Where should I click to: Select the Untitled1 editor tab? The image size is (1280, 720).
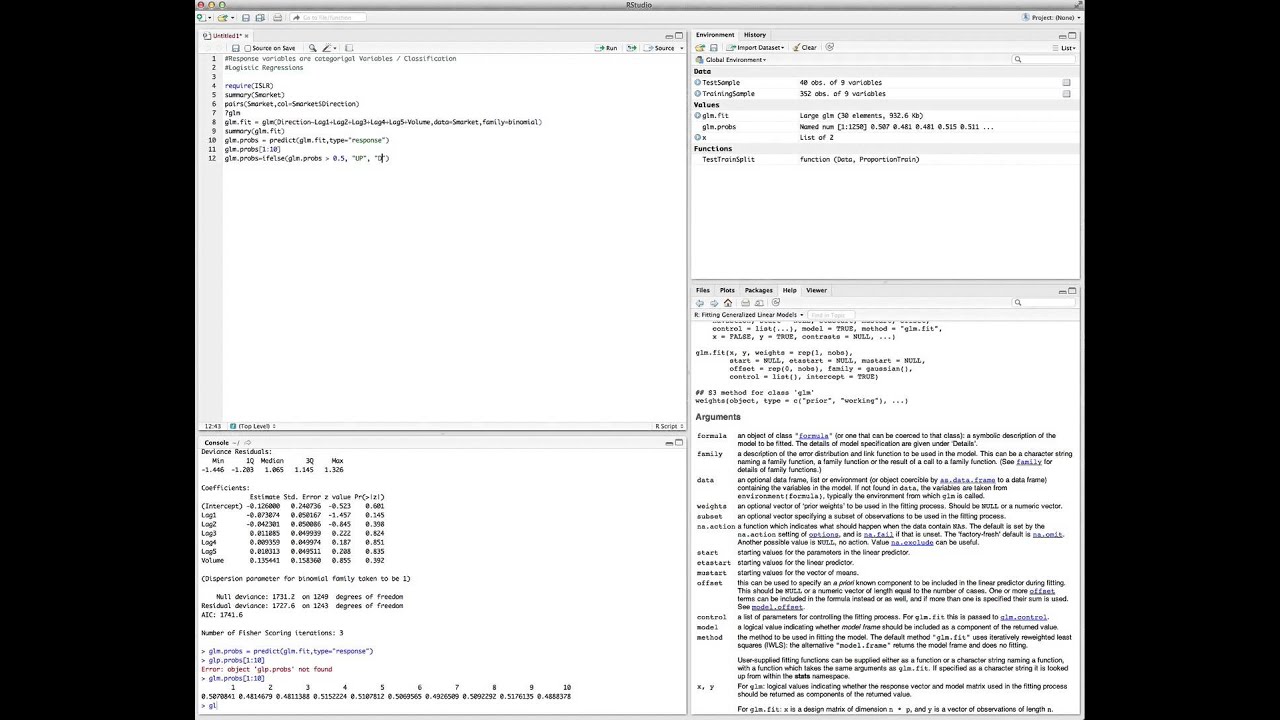pyautogui.click(x=227, y=36)
